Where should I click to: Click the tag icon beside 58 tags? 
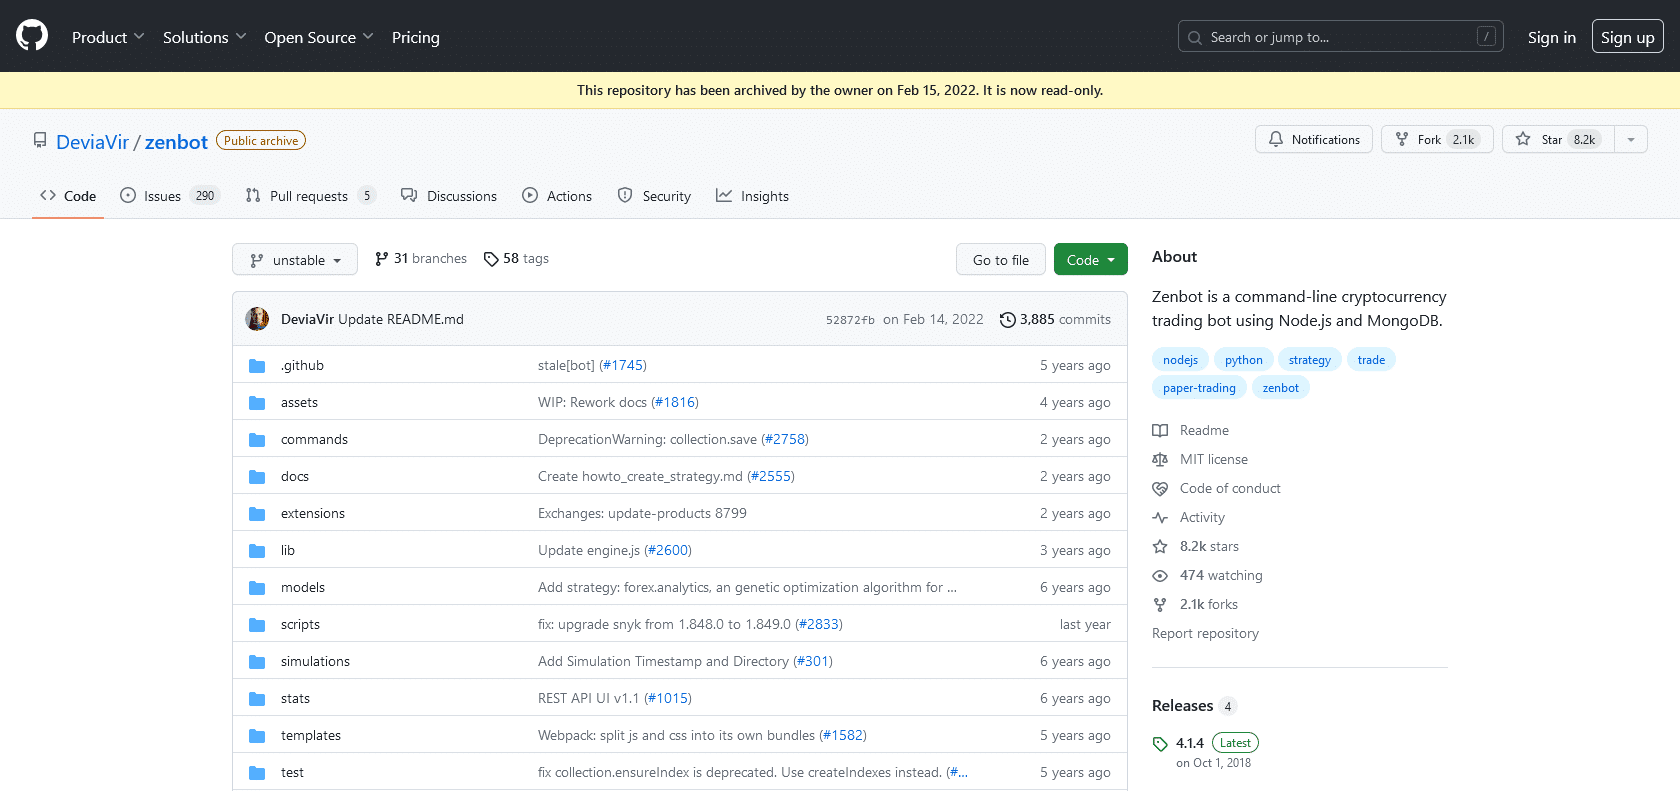point(491,259)
